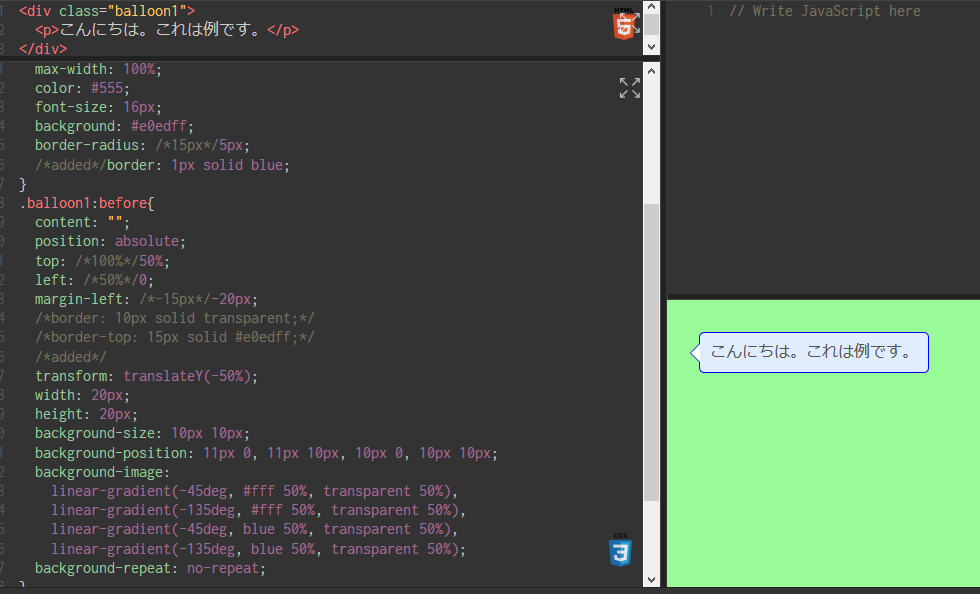Click the opening div class="balloon1" tag
980x594 pixels.
coord(107,11)
